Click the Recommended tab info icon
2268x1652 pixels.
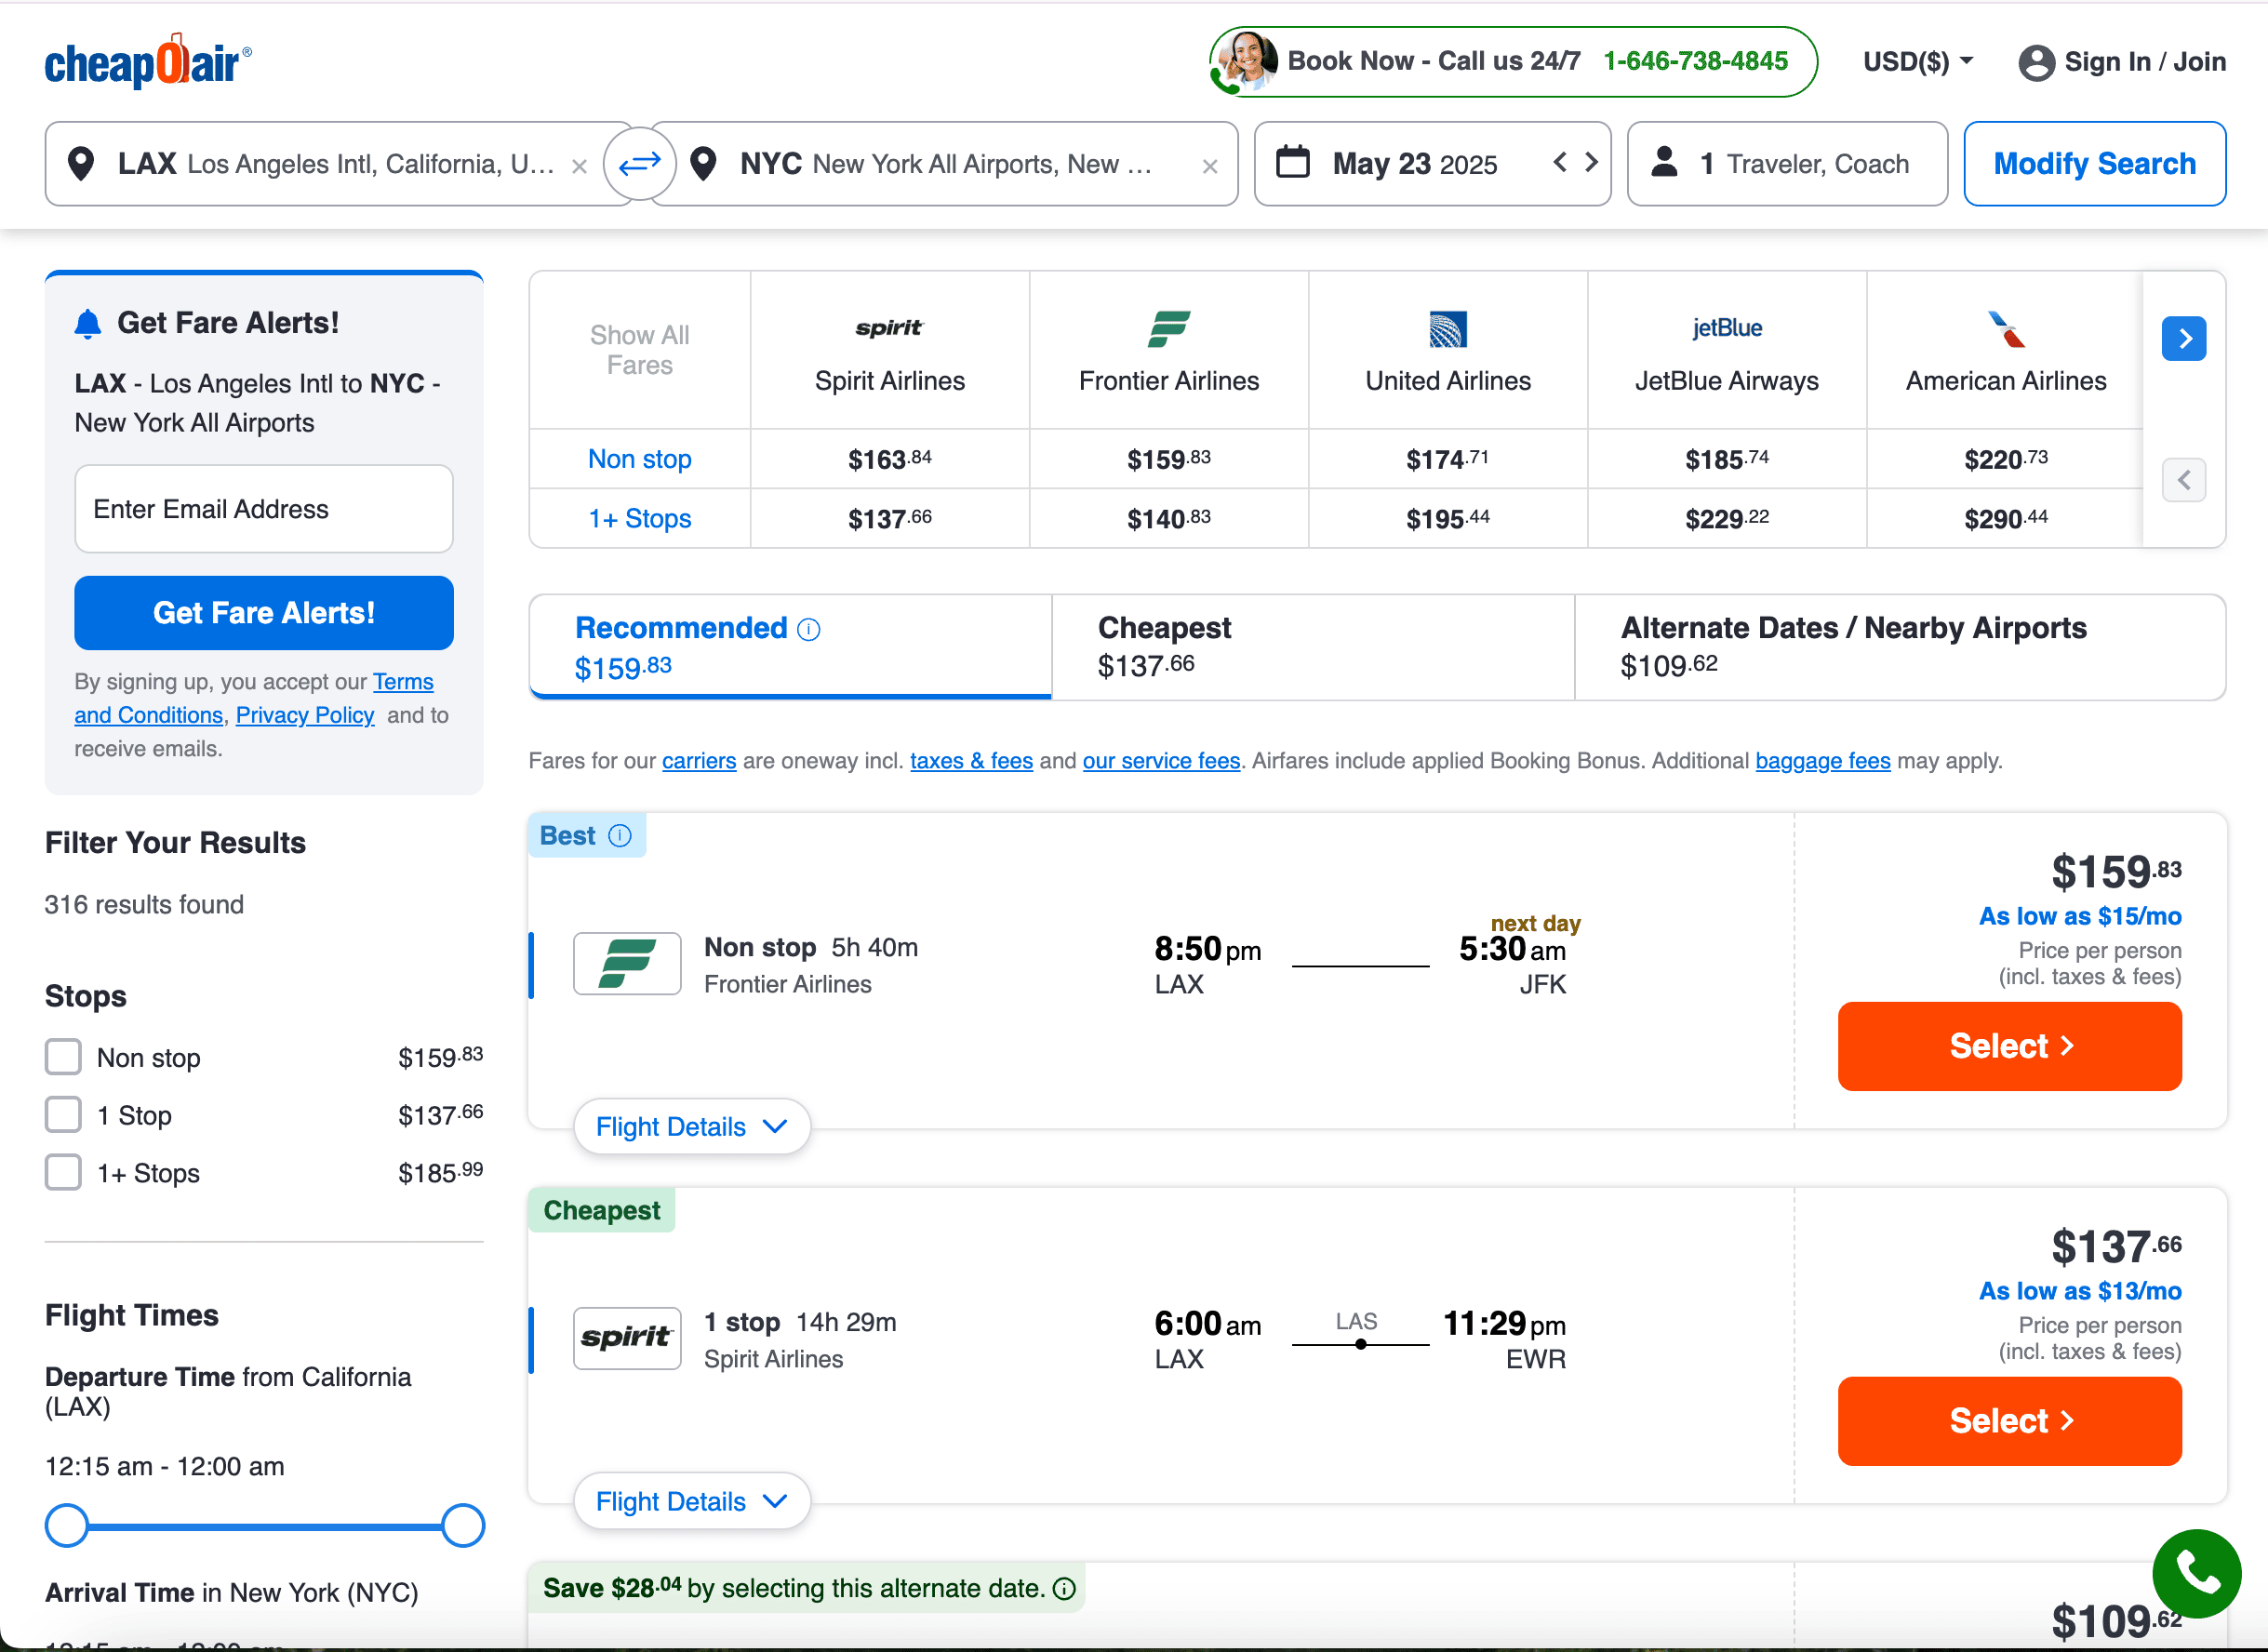coord(809,629)
